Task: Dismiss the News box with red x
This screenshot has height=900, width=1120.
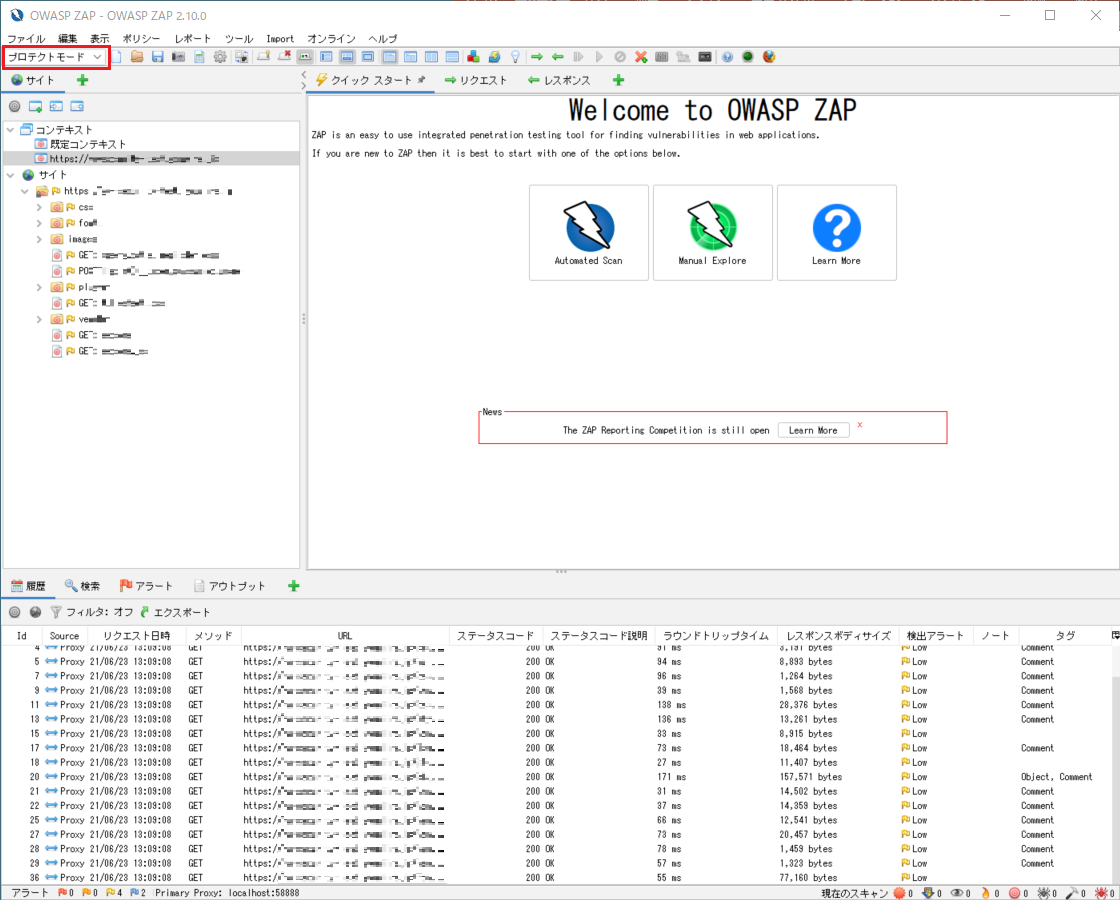Action: (x=859, y=425)
